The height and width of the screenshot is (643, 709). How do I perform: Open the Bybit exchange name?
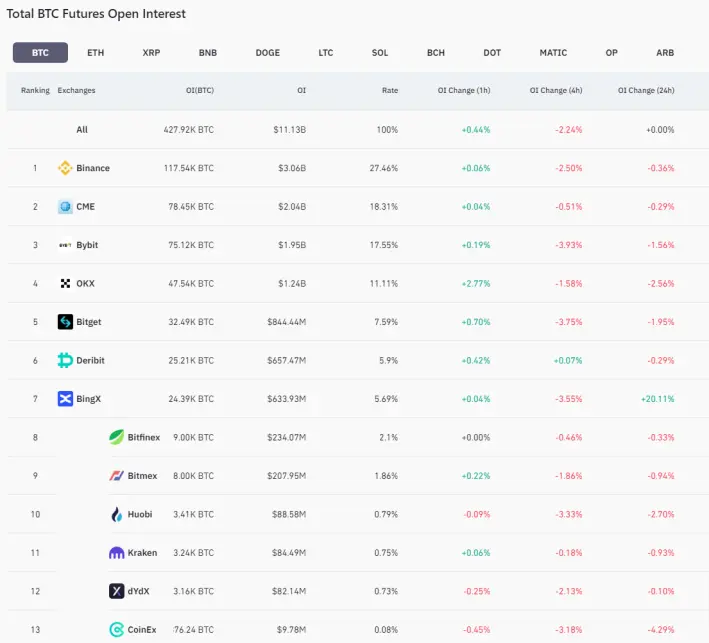[x=87, y=245]
